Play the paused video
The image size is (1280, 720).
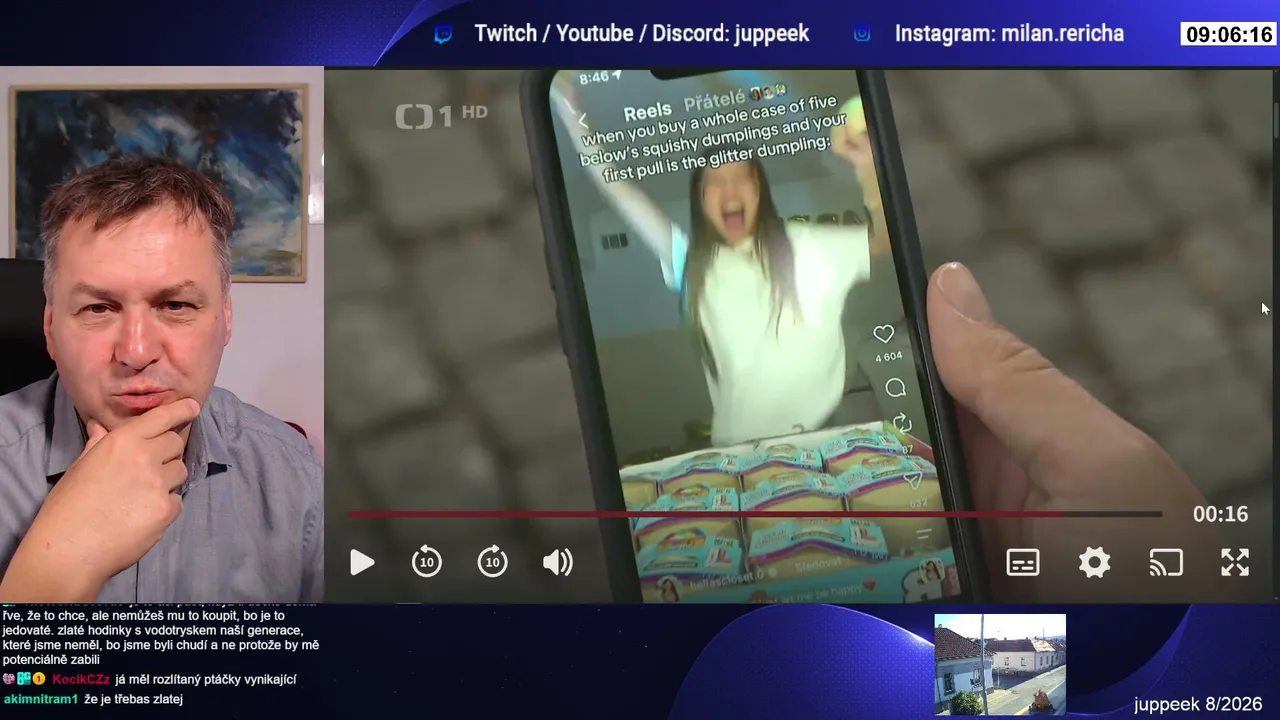click(362, 563)
